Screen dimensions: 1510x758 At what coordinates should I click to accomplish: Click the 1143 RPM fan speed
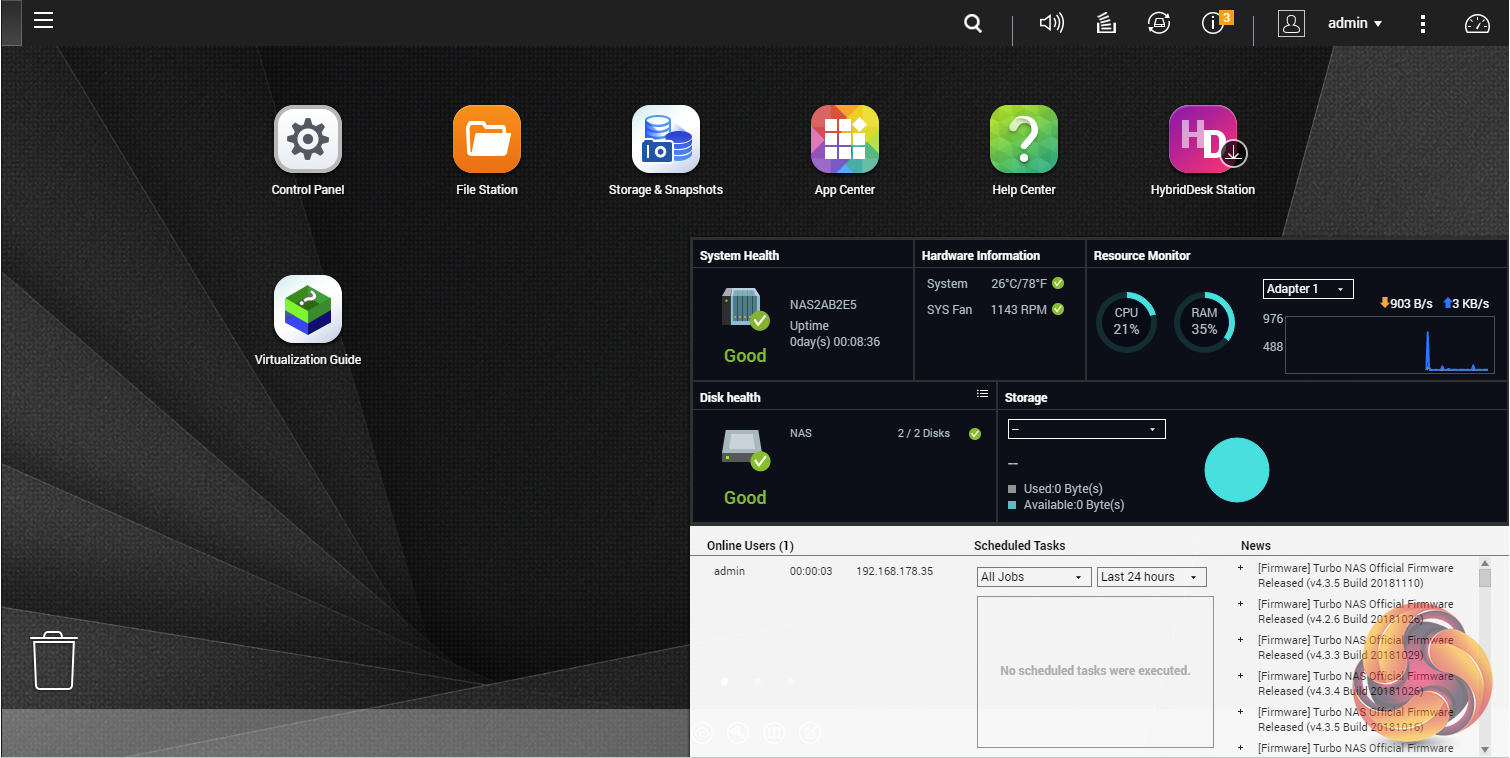1019,310
